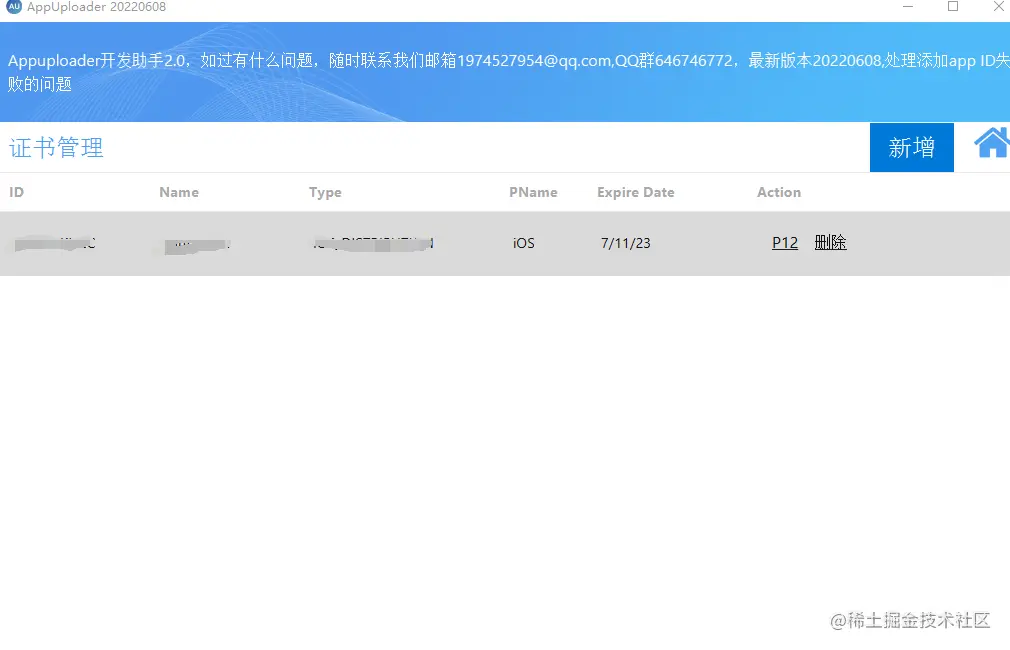Image resolution: width=1010 pixels, height=650 pixels.
Task: Select the Action column header
Action: tap(779, 192)
